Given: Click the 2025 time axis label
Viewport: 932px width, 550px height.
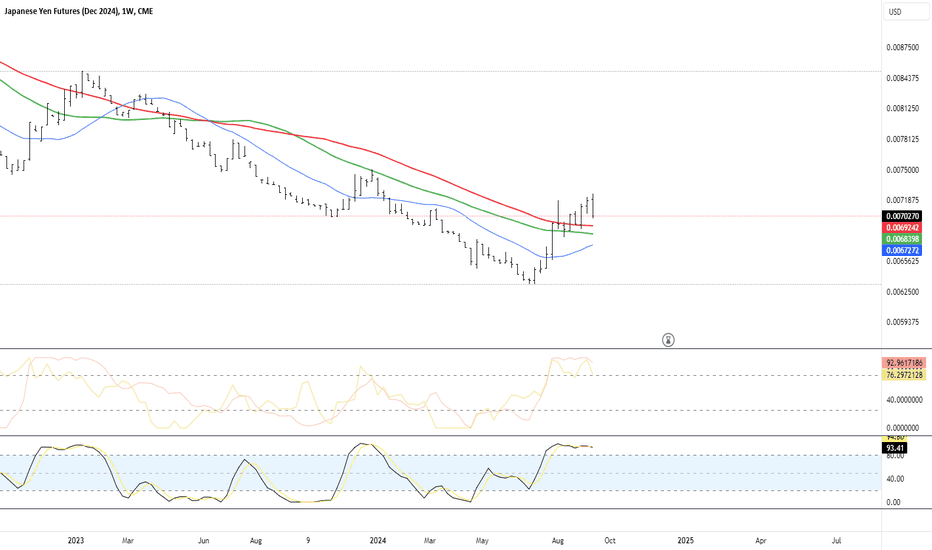Looking at the screenshot, I should pyautogui.click(x=685, y=540).
